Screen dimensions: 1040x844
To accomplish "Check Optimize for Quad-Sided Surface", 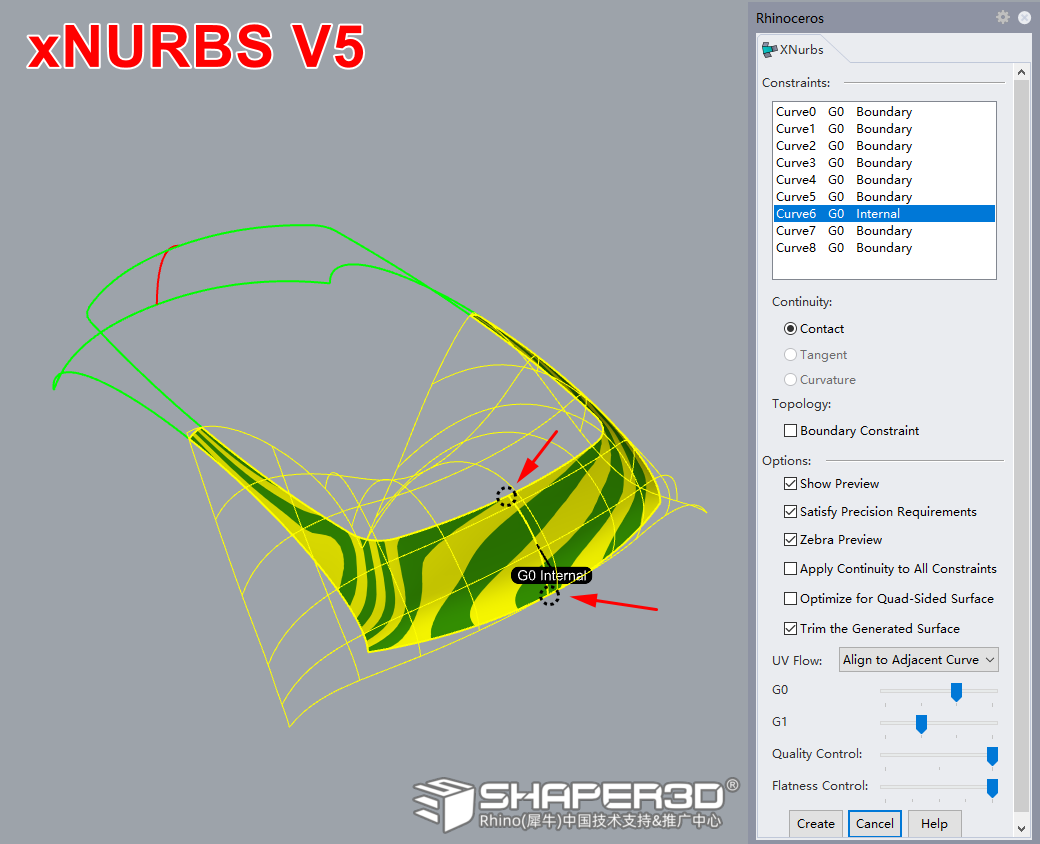I will tap(791, 598).
